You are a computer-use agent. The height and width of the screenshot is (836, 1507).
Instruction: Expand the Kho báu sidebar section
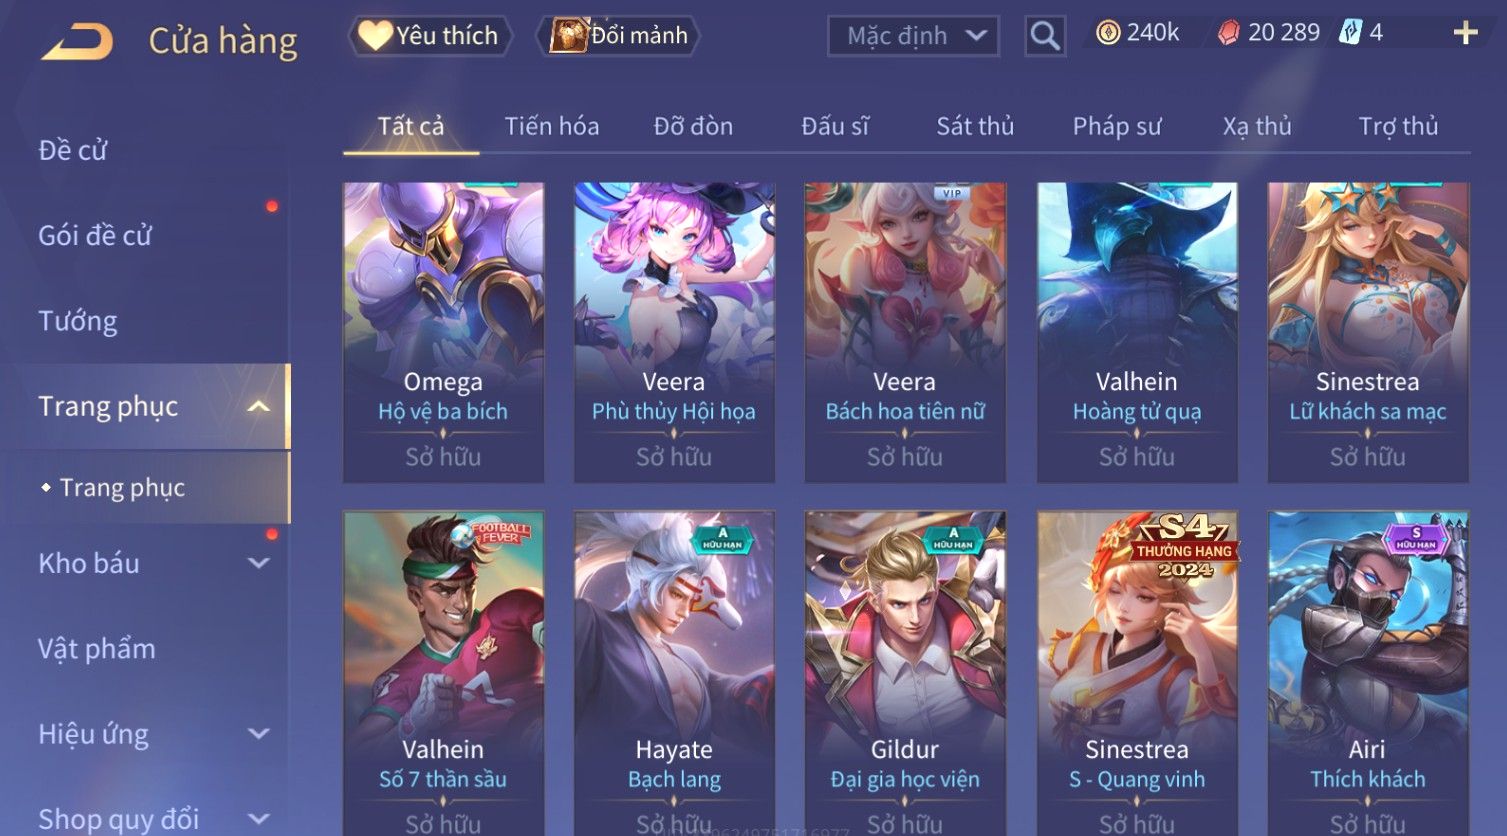[258, 563]
